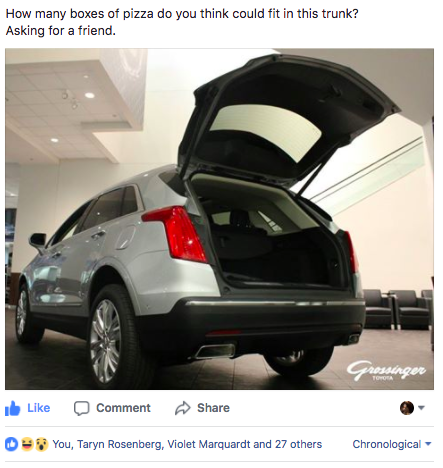Open the SUV trunk photo
The image size is (443, 468).
click(219, 219)
